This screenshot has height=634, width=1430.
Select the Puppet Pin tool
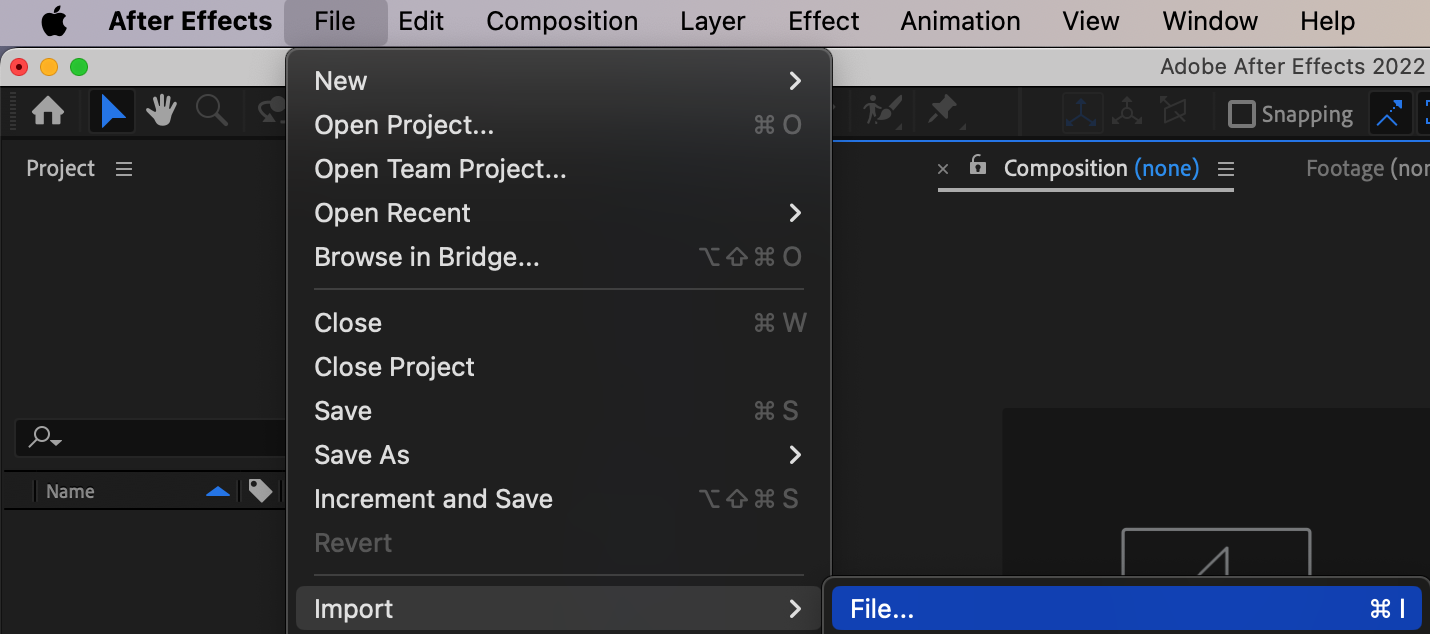pos(942,111)
